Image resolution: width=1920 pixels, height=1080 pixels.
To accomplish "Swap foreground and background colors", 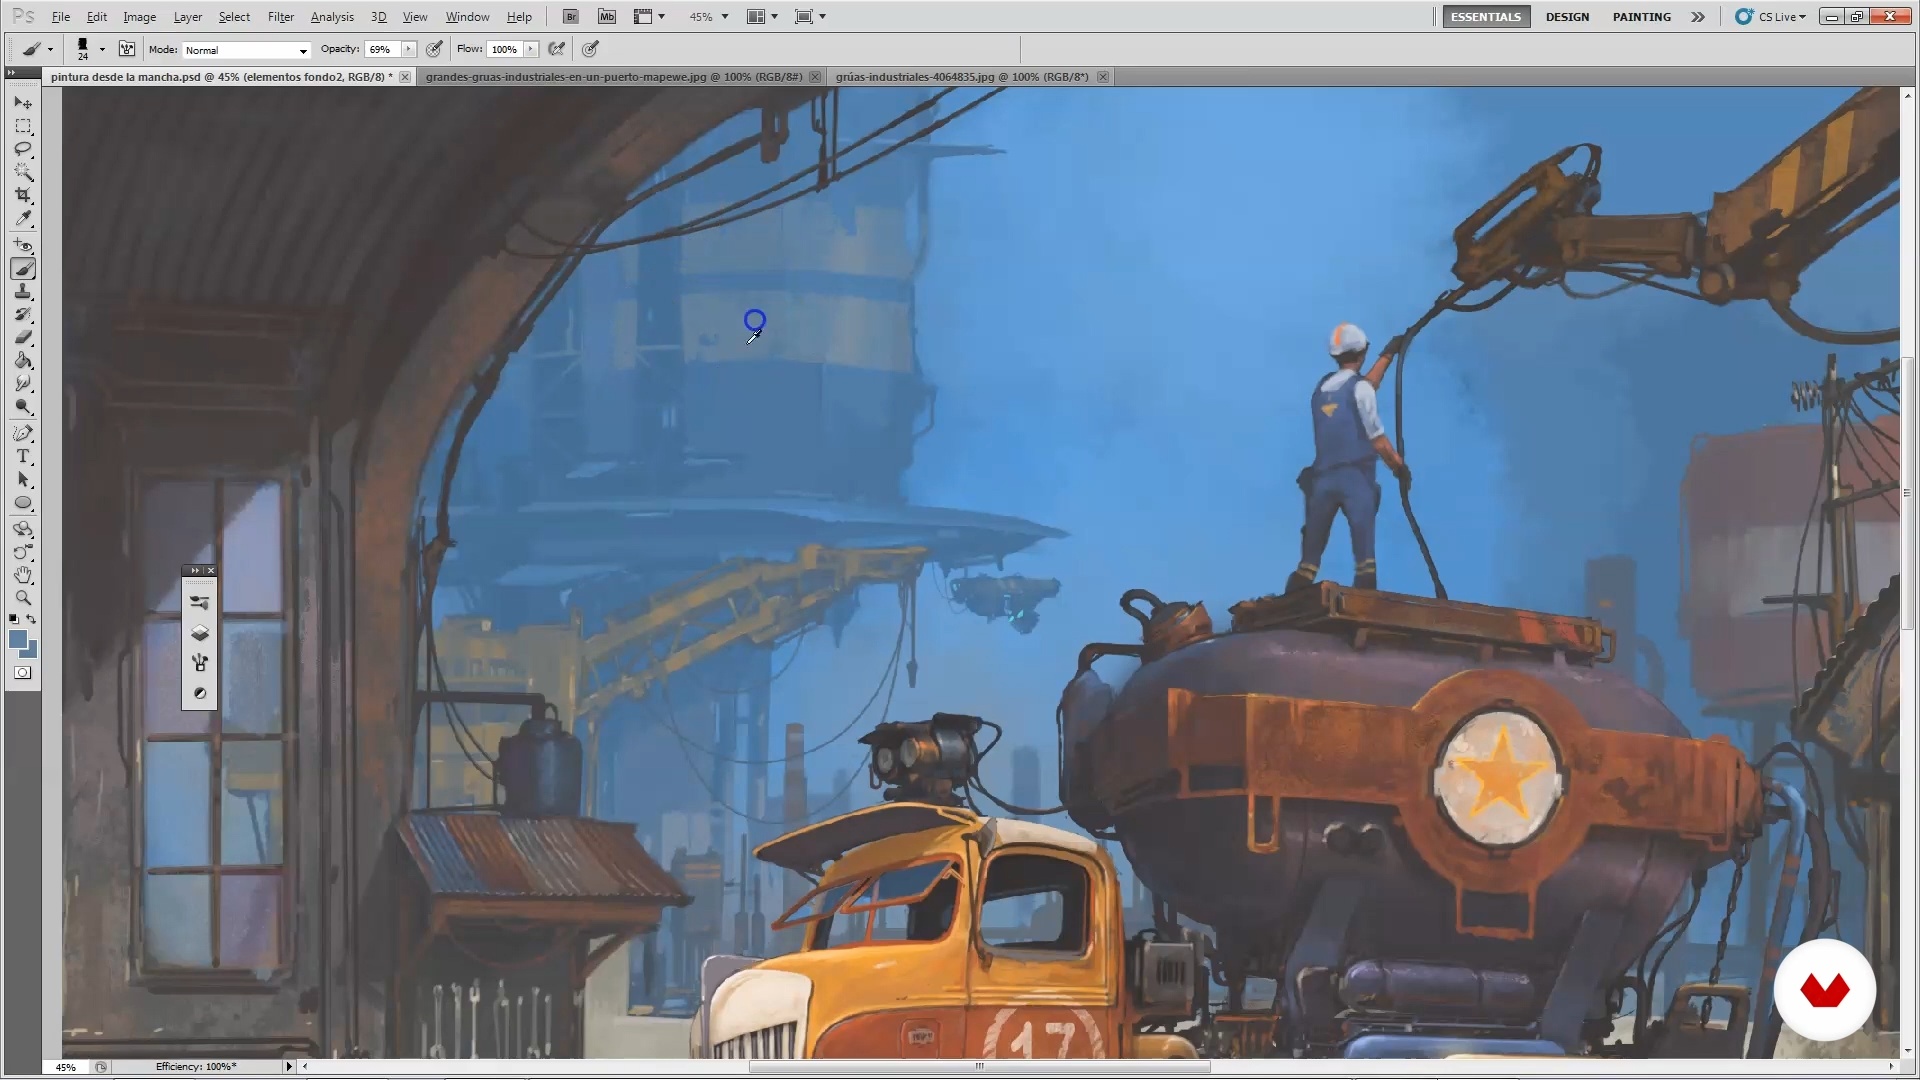I will 32,620.
